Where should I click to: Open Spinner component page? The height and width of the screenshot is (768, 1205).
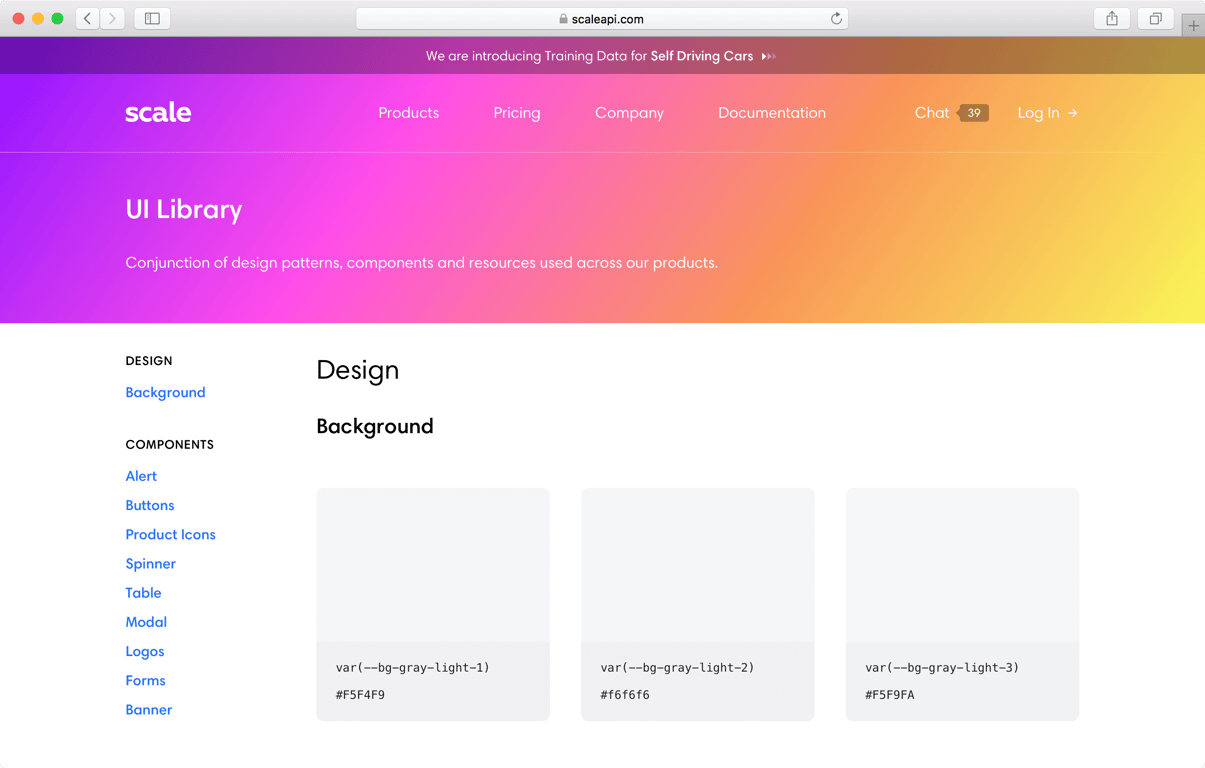pos(150,563)
